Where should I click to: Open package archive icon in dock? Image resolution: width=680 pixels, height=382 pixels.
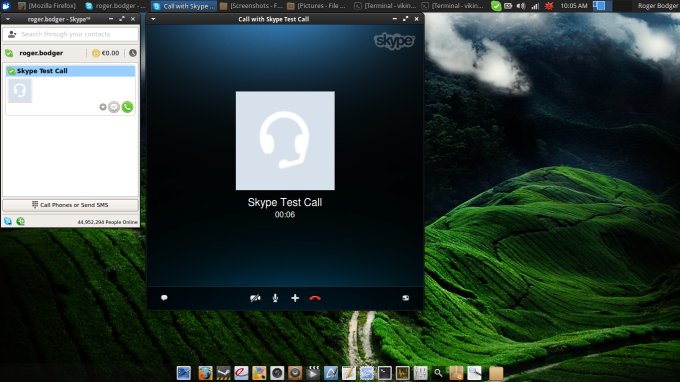point(456,373)
